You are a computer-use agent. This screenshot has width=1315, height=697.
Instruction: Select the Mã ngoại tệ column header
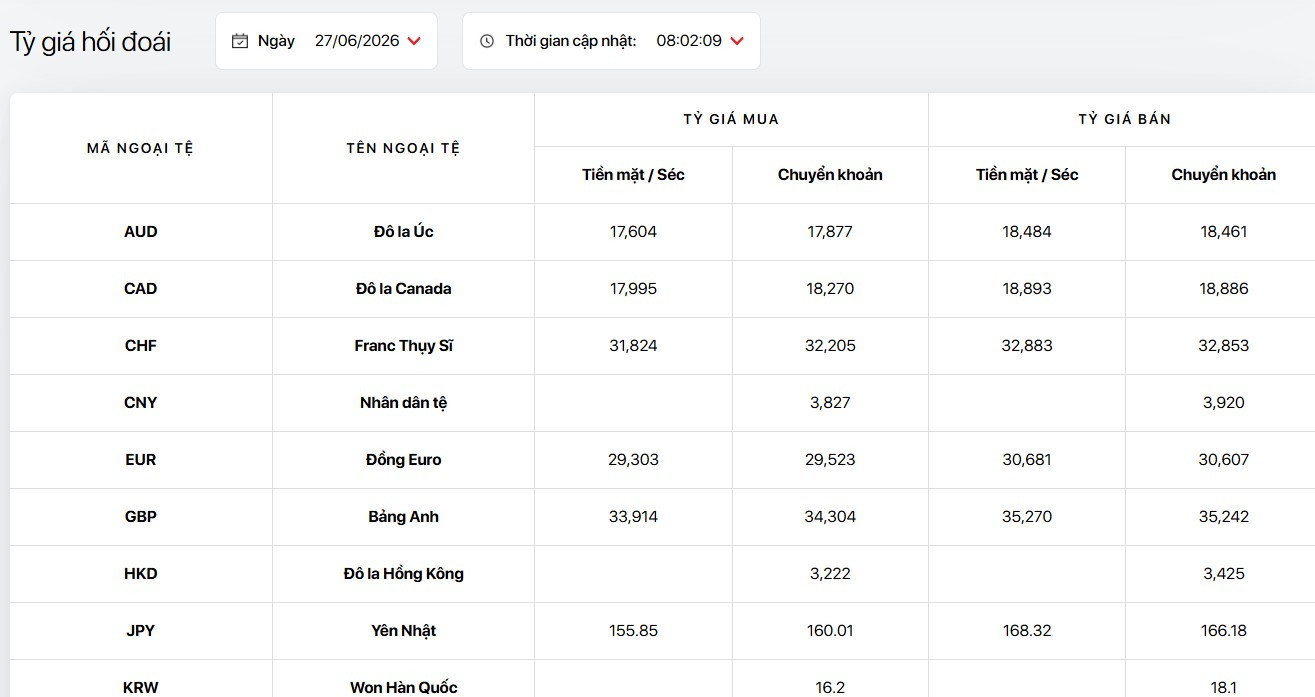pos(141,148)
